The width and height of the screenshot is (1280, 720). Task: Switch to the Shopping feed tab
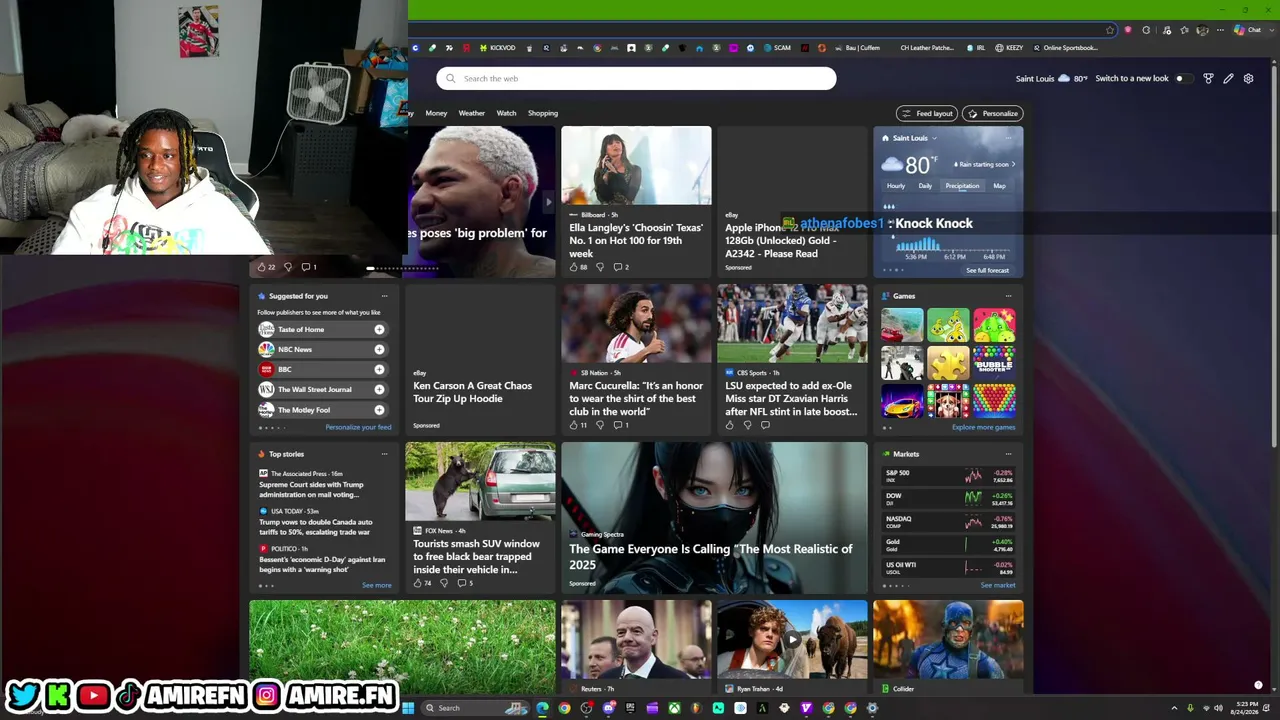click(543, 113)
